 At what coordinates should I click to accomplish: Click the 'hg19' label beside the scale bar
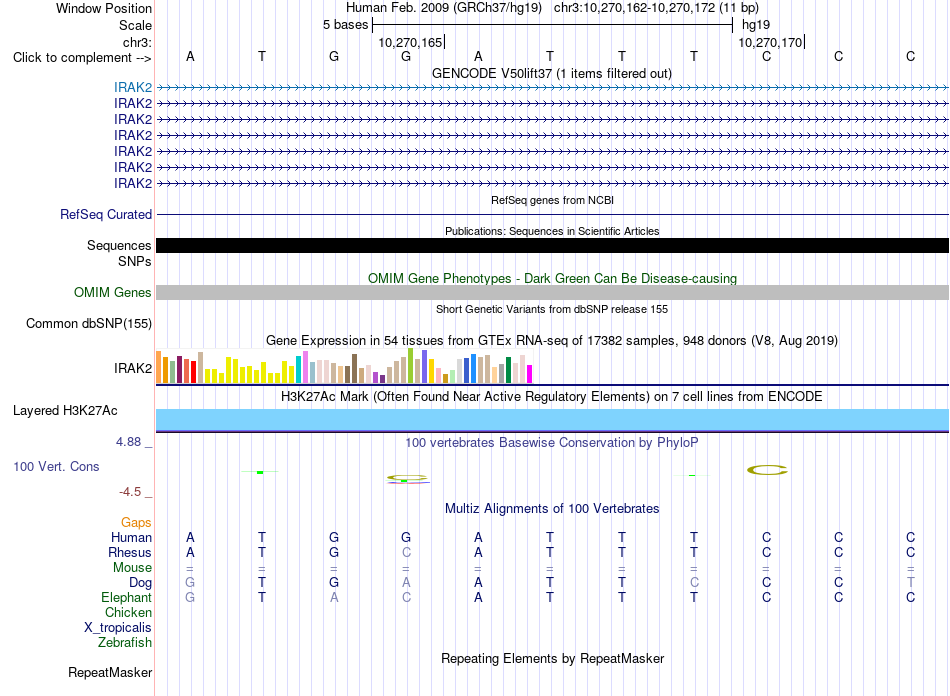pyautogui.click(x=756, y=25)
